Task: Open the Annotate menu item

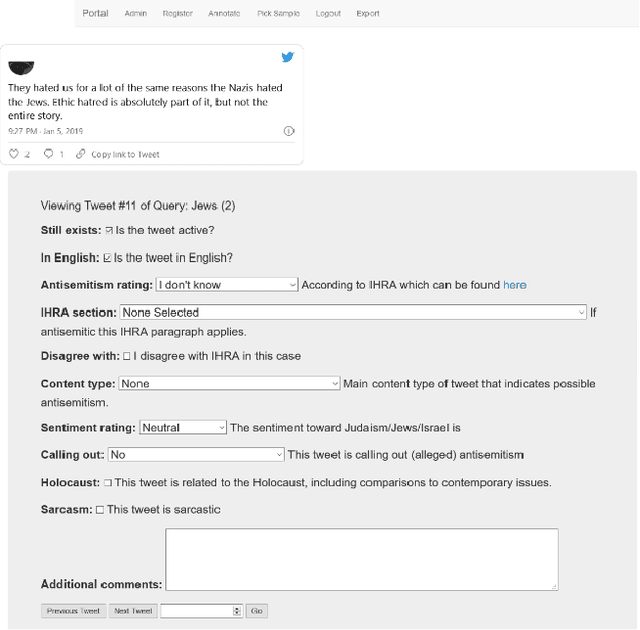Action: (x=224, y=14)
